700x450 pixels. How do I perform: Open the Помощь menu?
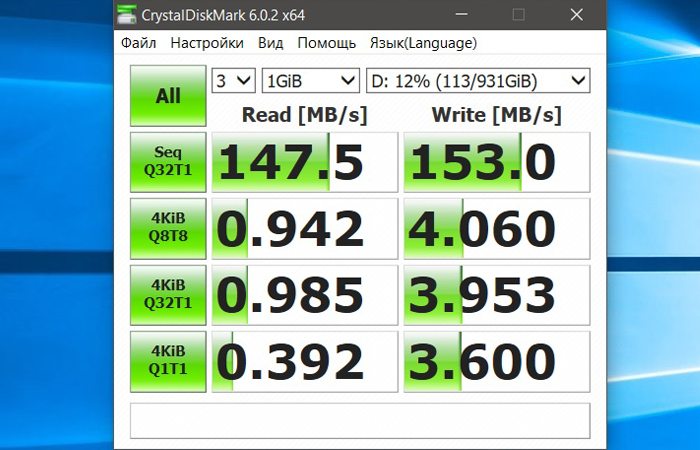tap(326, 43)
